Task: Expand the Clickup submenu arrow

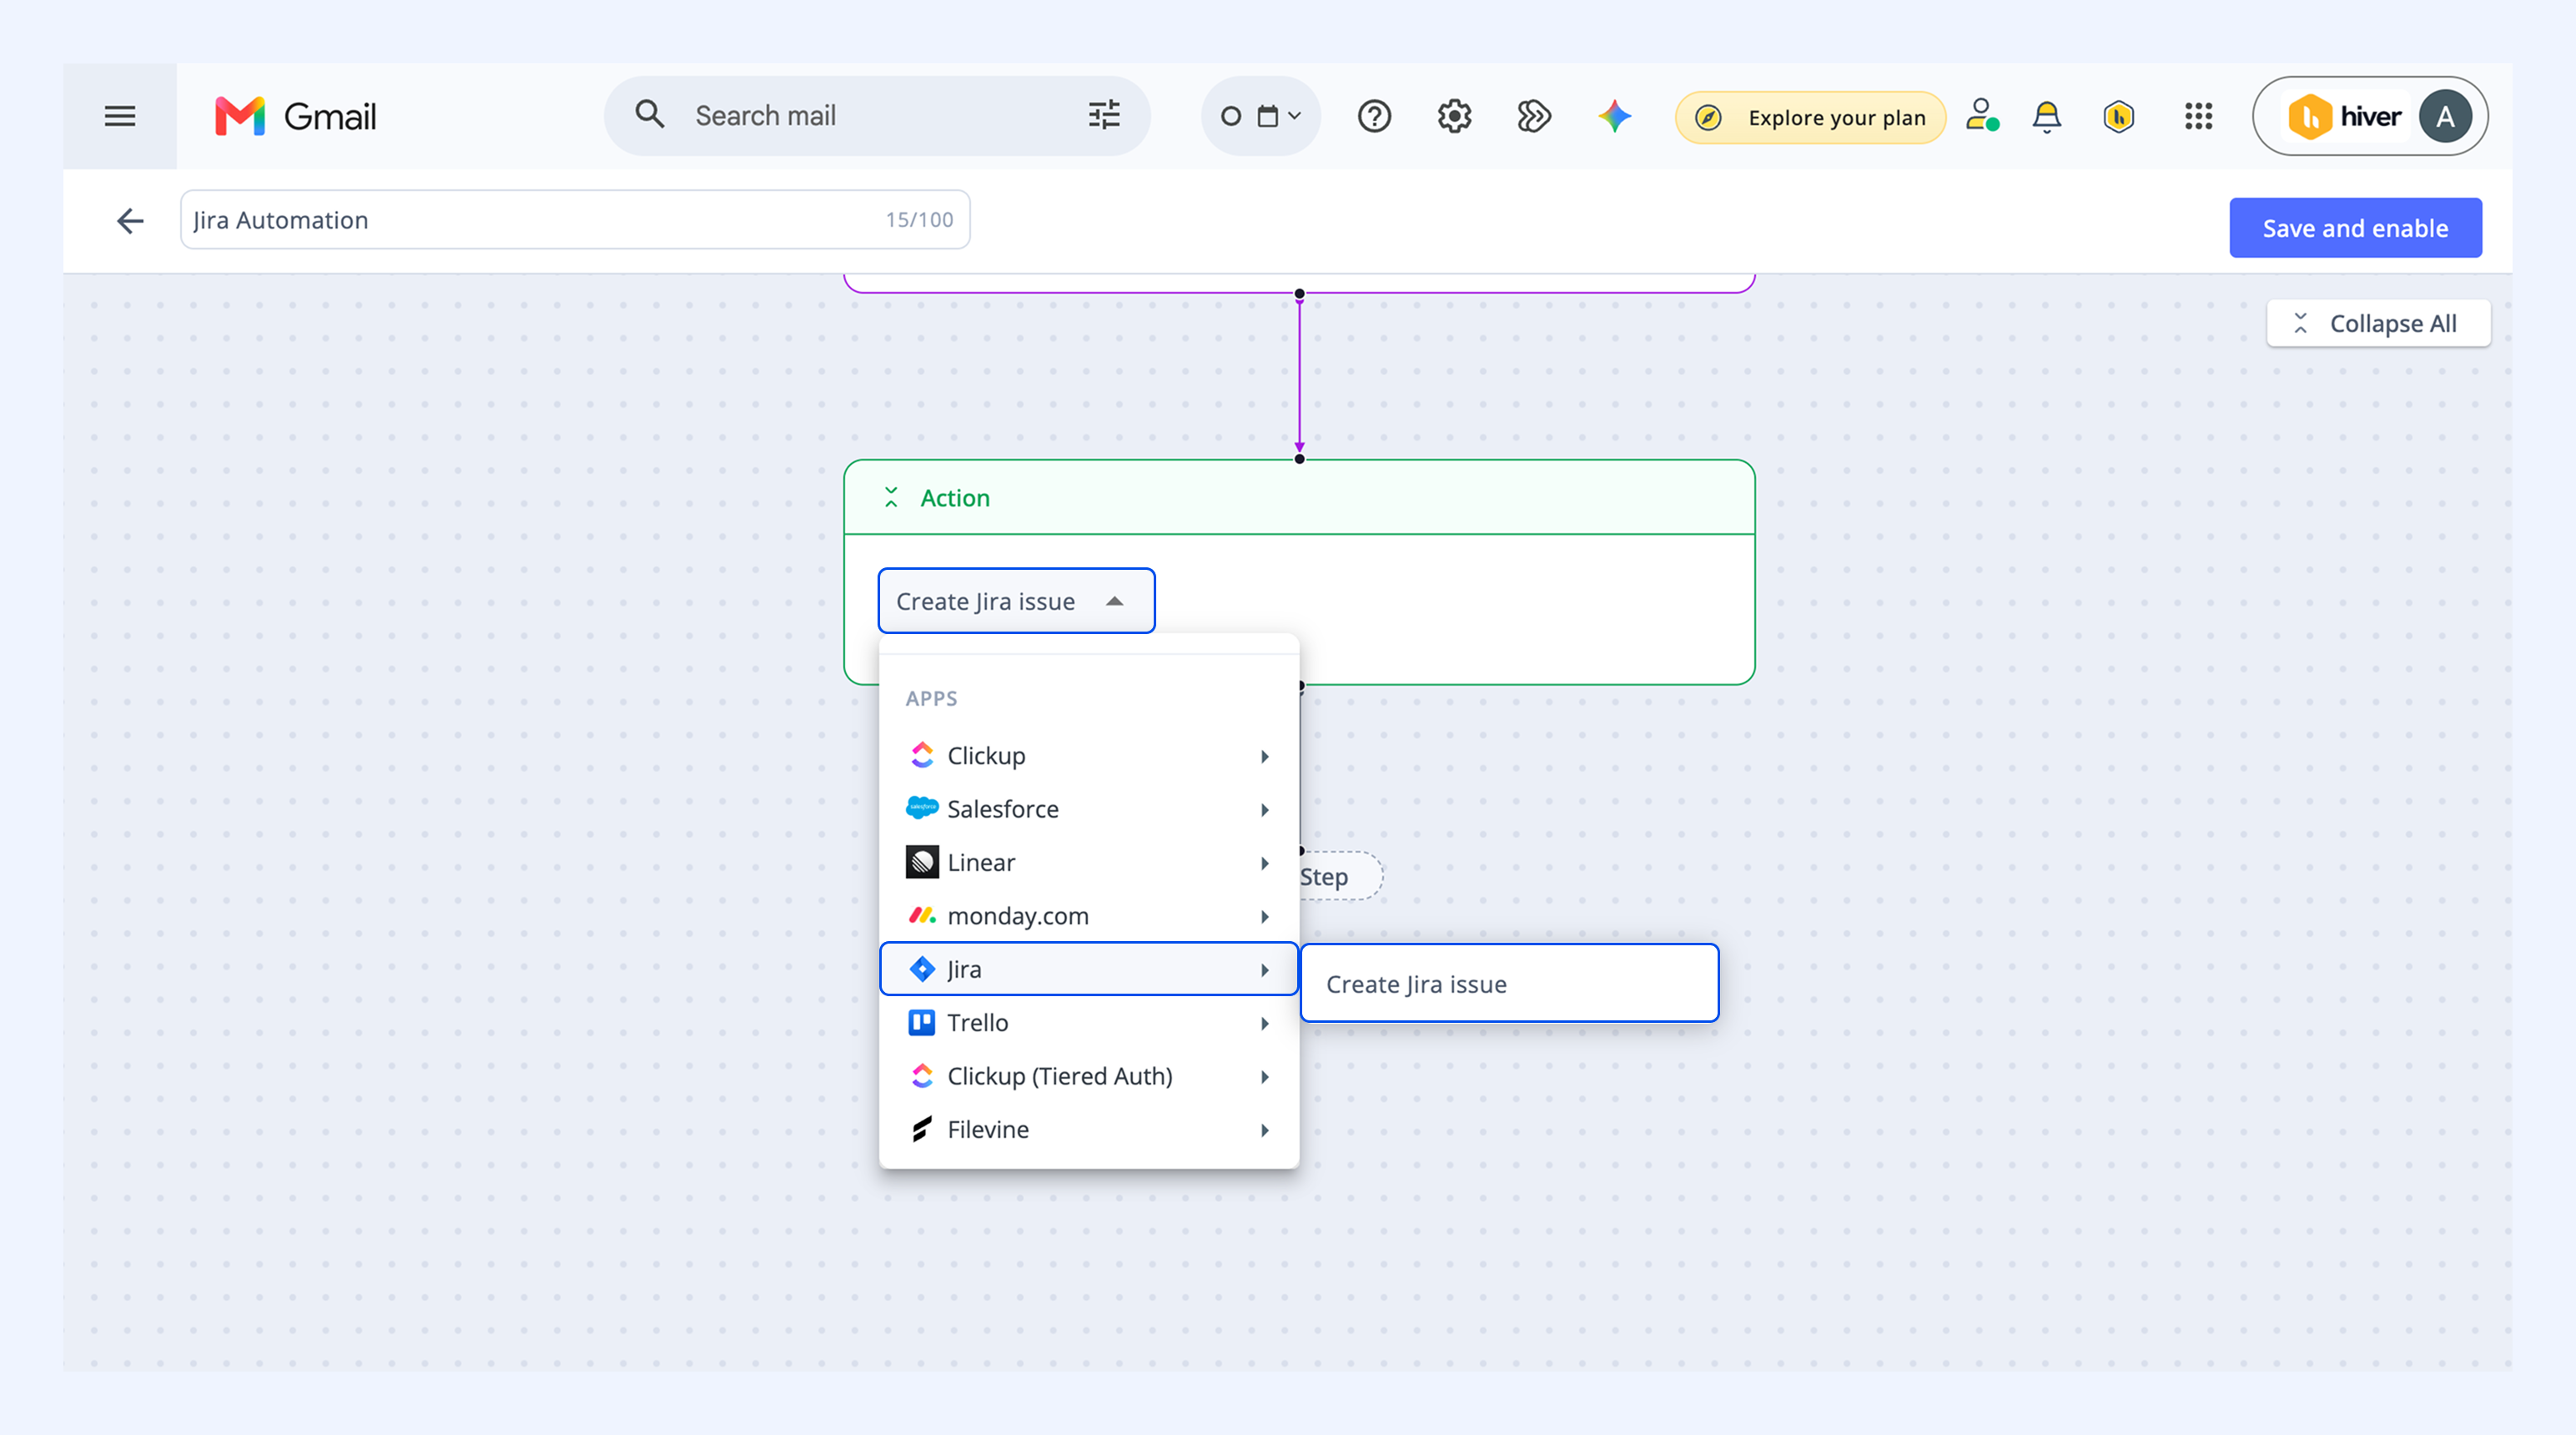Action: coord(1265,756)
